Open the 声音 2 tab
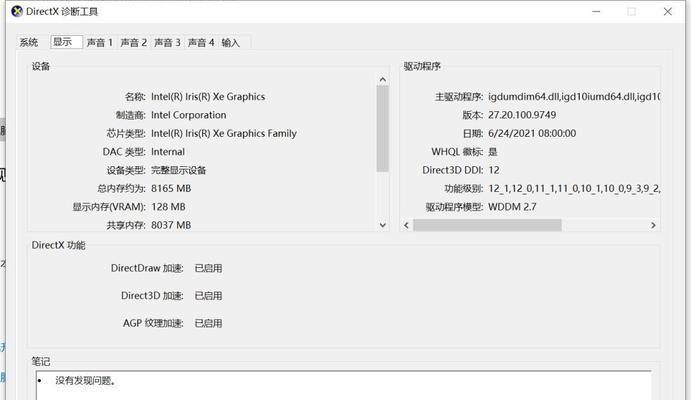 (134, 42)
